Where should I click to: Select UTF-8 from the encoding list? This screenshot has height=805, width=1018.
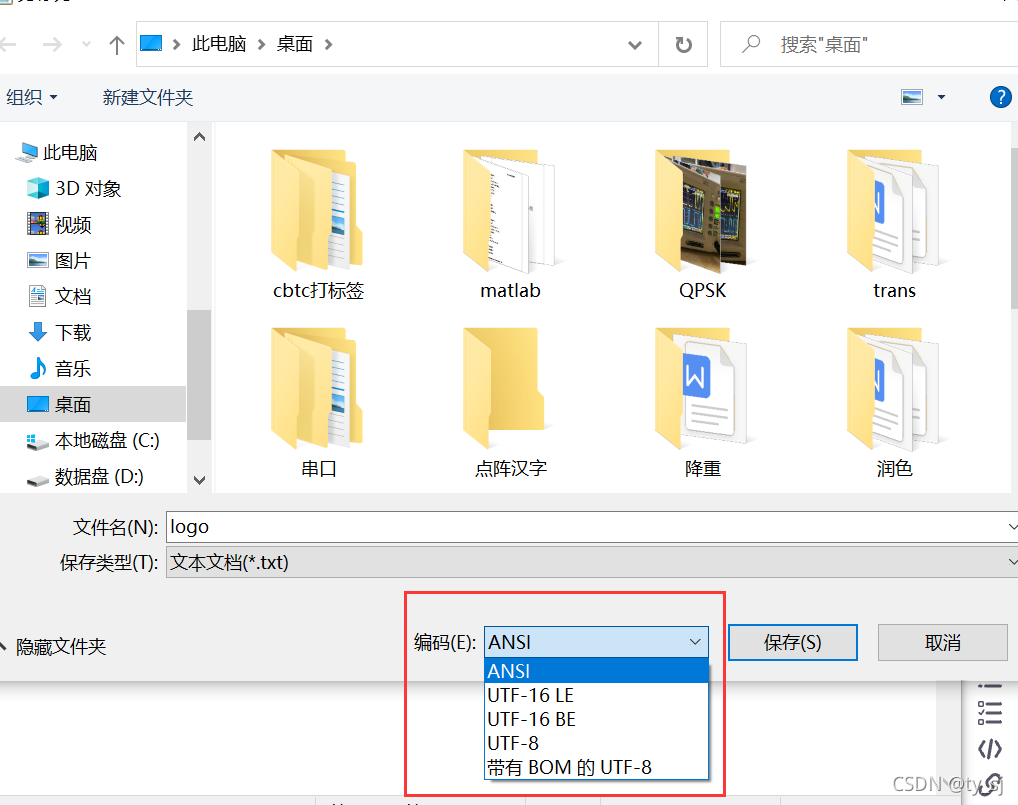coord(512,743)
